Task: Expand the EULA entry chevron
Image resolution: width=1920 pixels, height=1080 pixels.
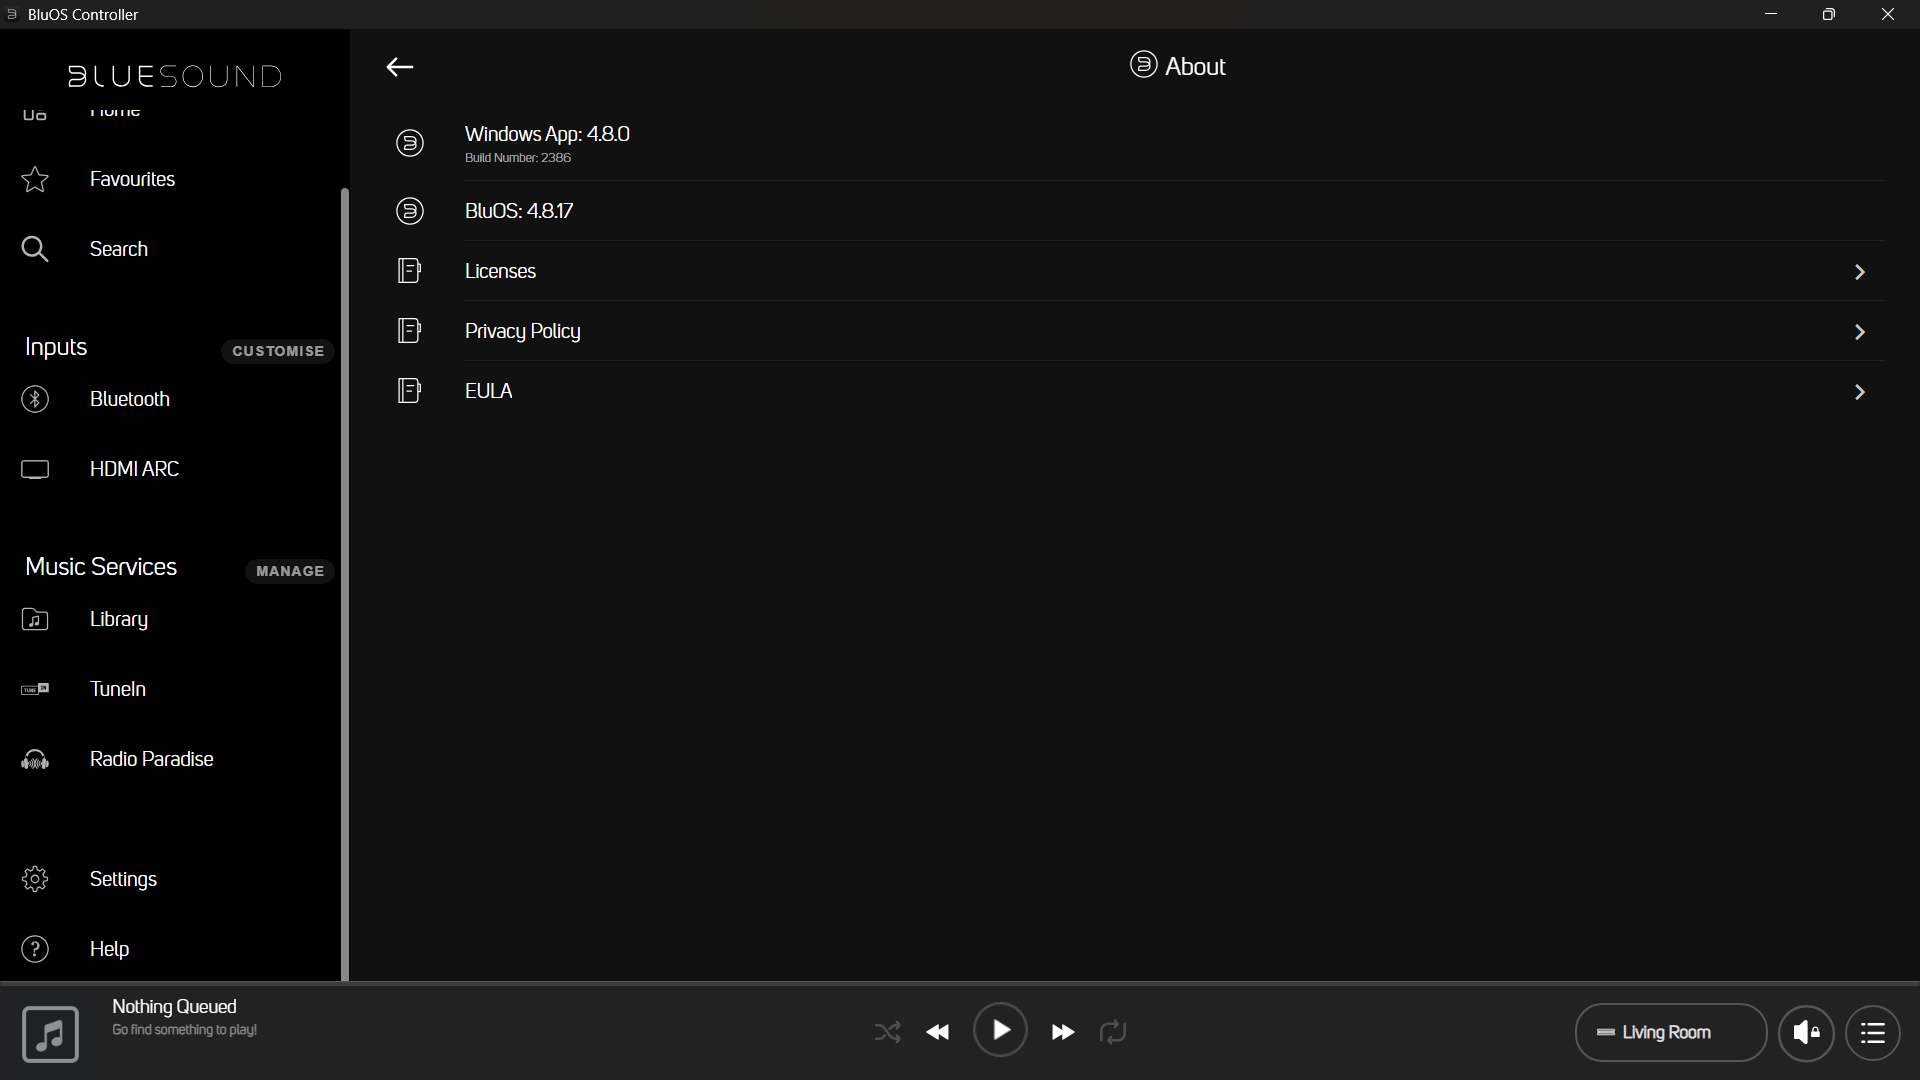Action: point(1859,392)
